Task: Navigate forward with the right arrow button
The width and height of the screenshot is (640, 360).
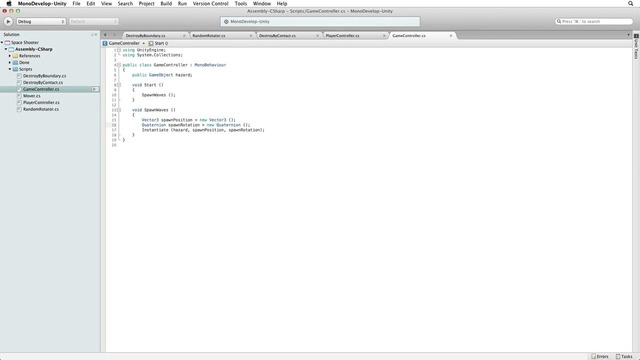Action: click(114, 35)
